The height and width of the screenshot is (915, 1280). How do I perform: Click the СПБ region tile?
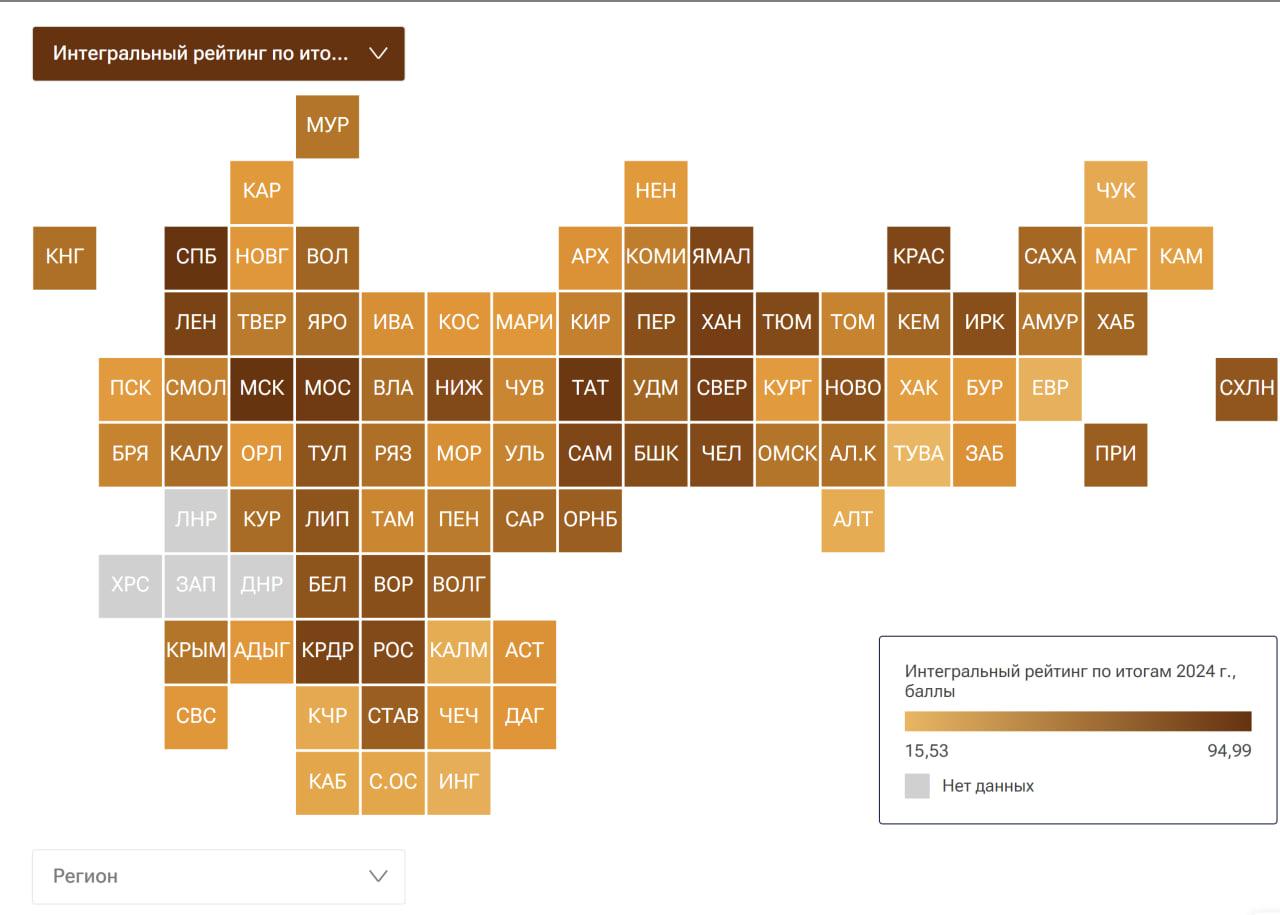coord(196,257)
